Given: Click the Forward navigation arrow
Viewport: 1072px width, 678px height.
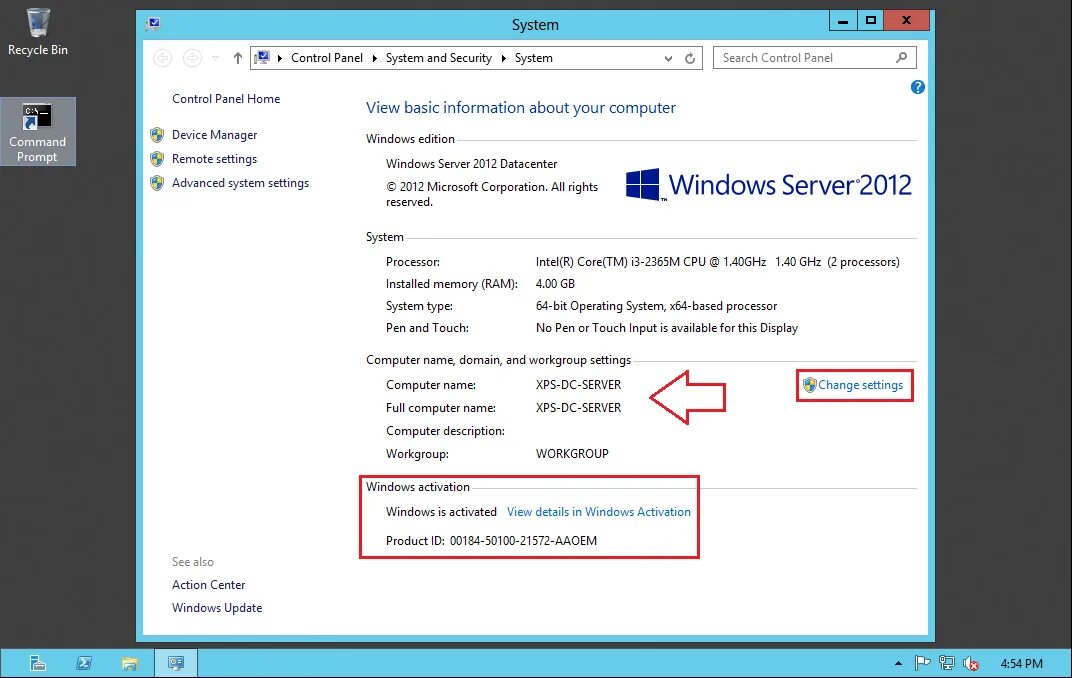Looking at the screenshot, I should coord(192,58).
